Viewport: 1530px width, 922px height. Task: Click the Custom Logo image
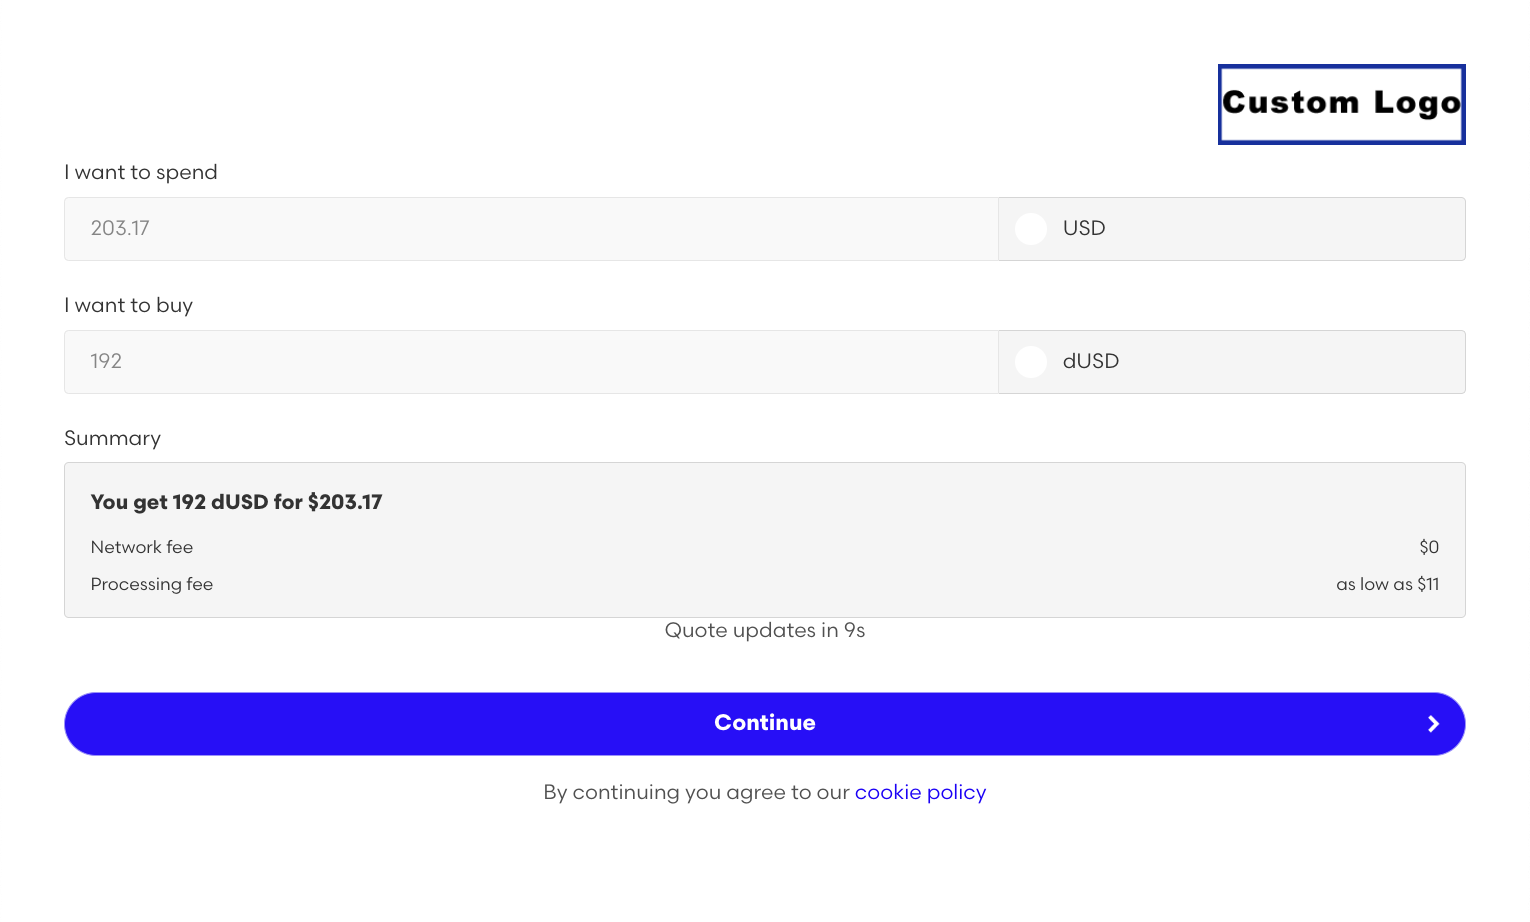[x=1341, y=104]
